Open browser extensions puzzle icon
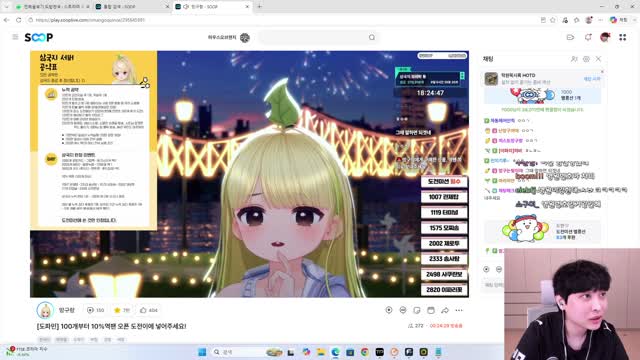 pos(576,20)
